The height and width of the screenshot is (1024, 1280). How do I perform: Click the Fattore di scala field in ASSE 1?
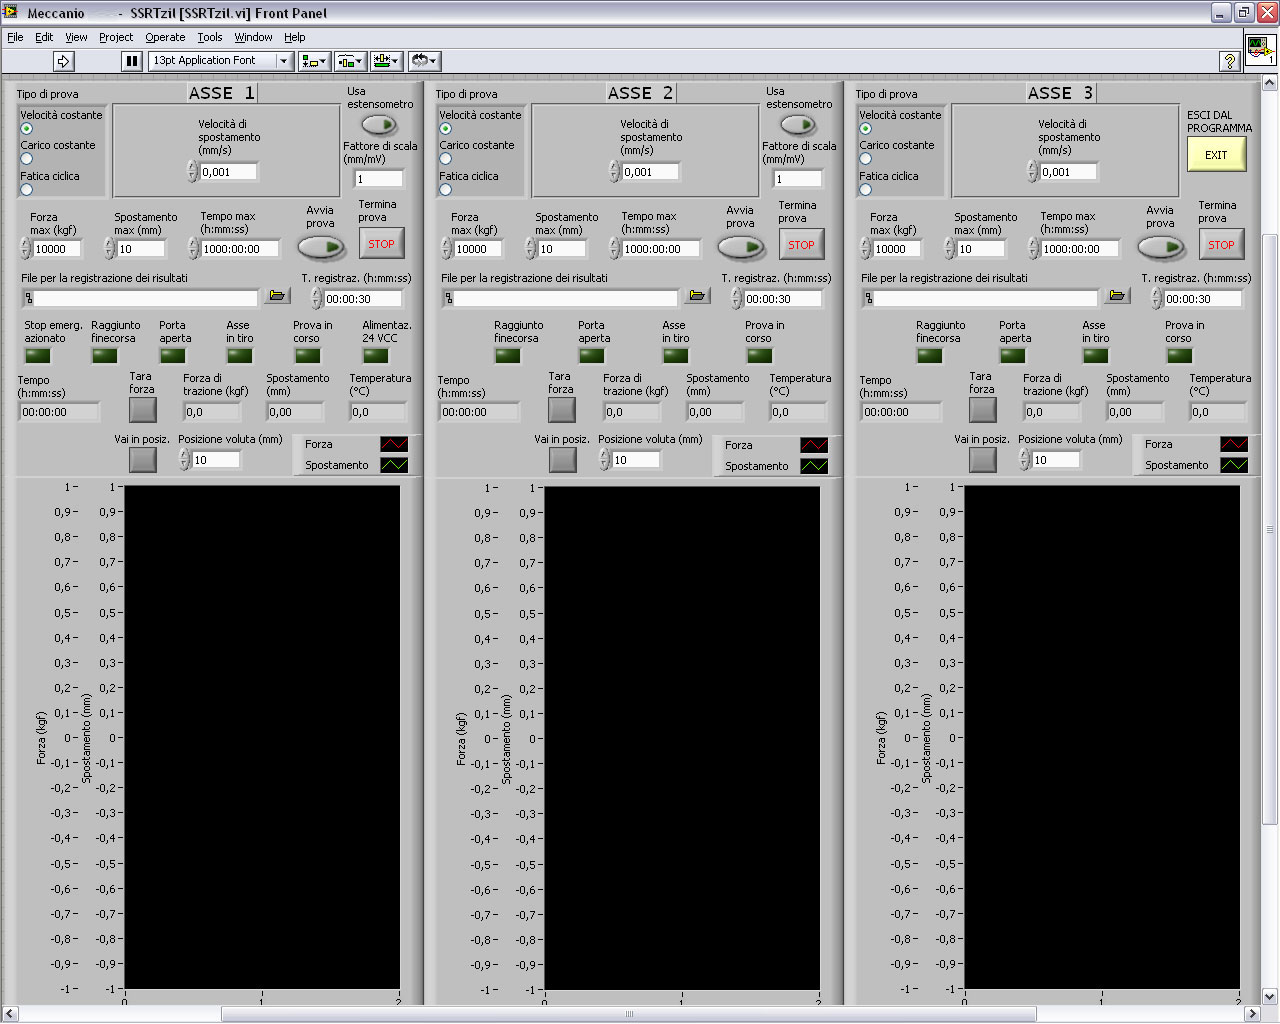[379, 178]
